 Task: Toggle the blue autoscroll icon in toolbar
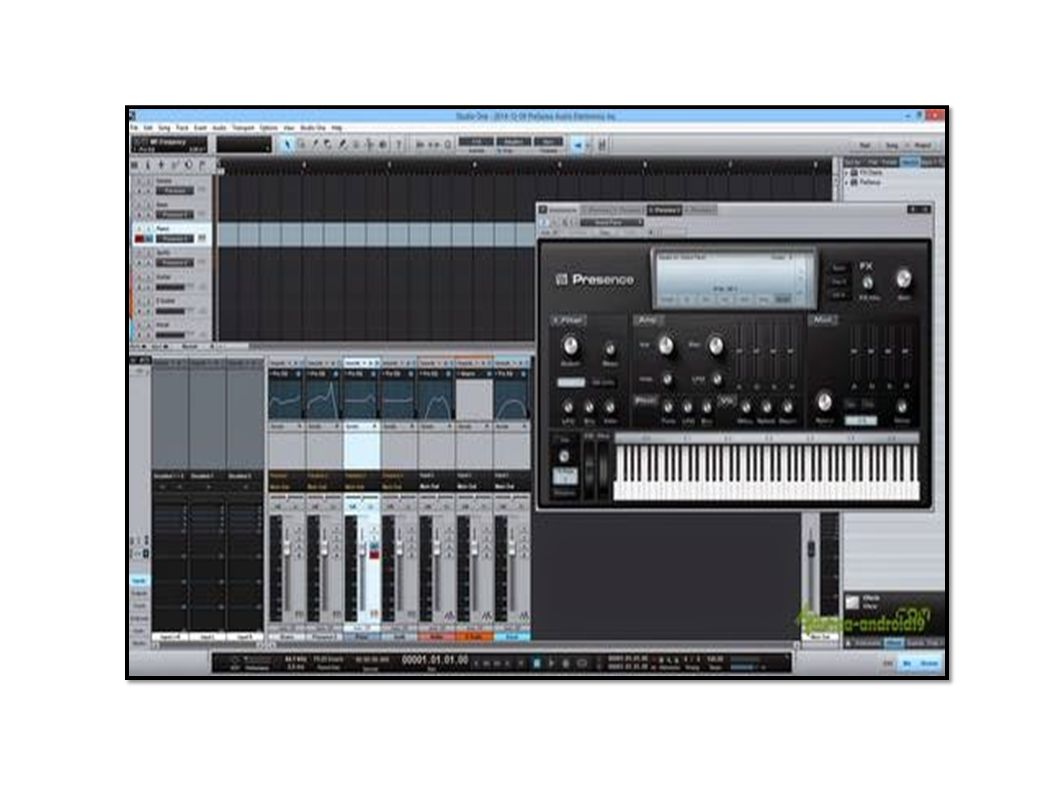coord(578,144)
